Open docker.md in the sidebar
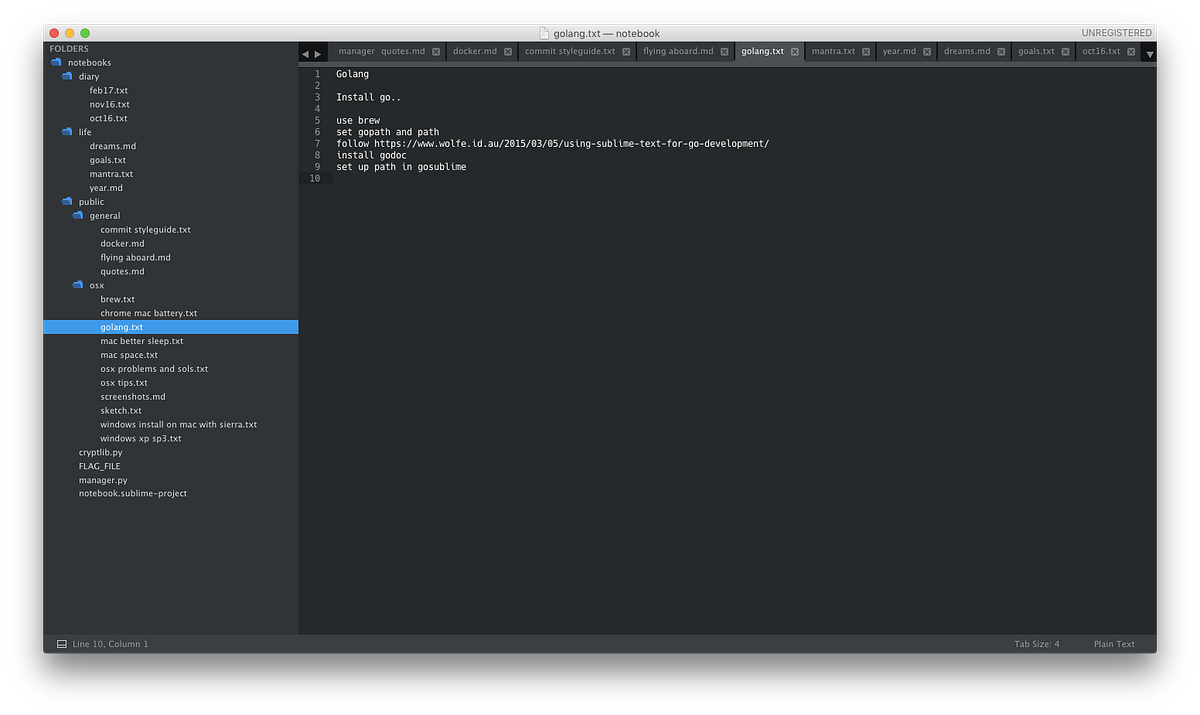The height and width of the screenshot is (715, 1200). pos(122,244)
